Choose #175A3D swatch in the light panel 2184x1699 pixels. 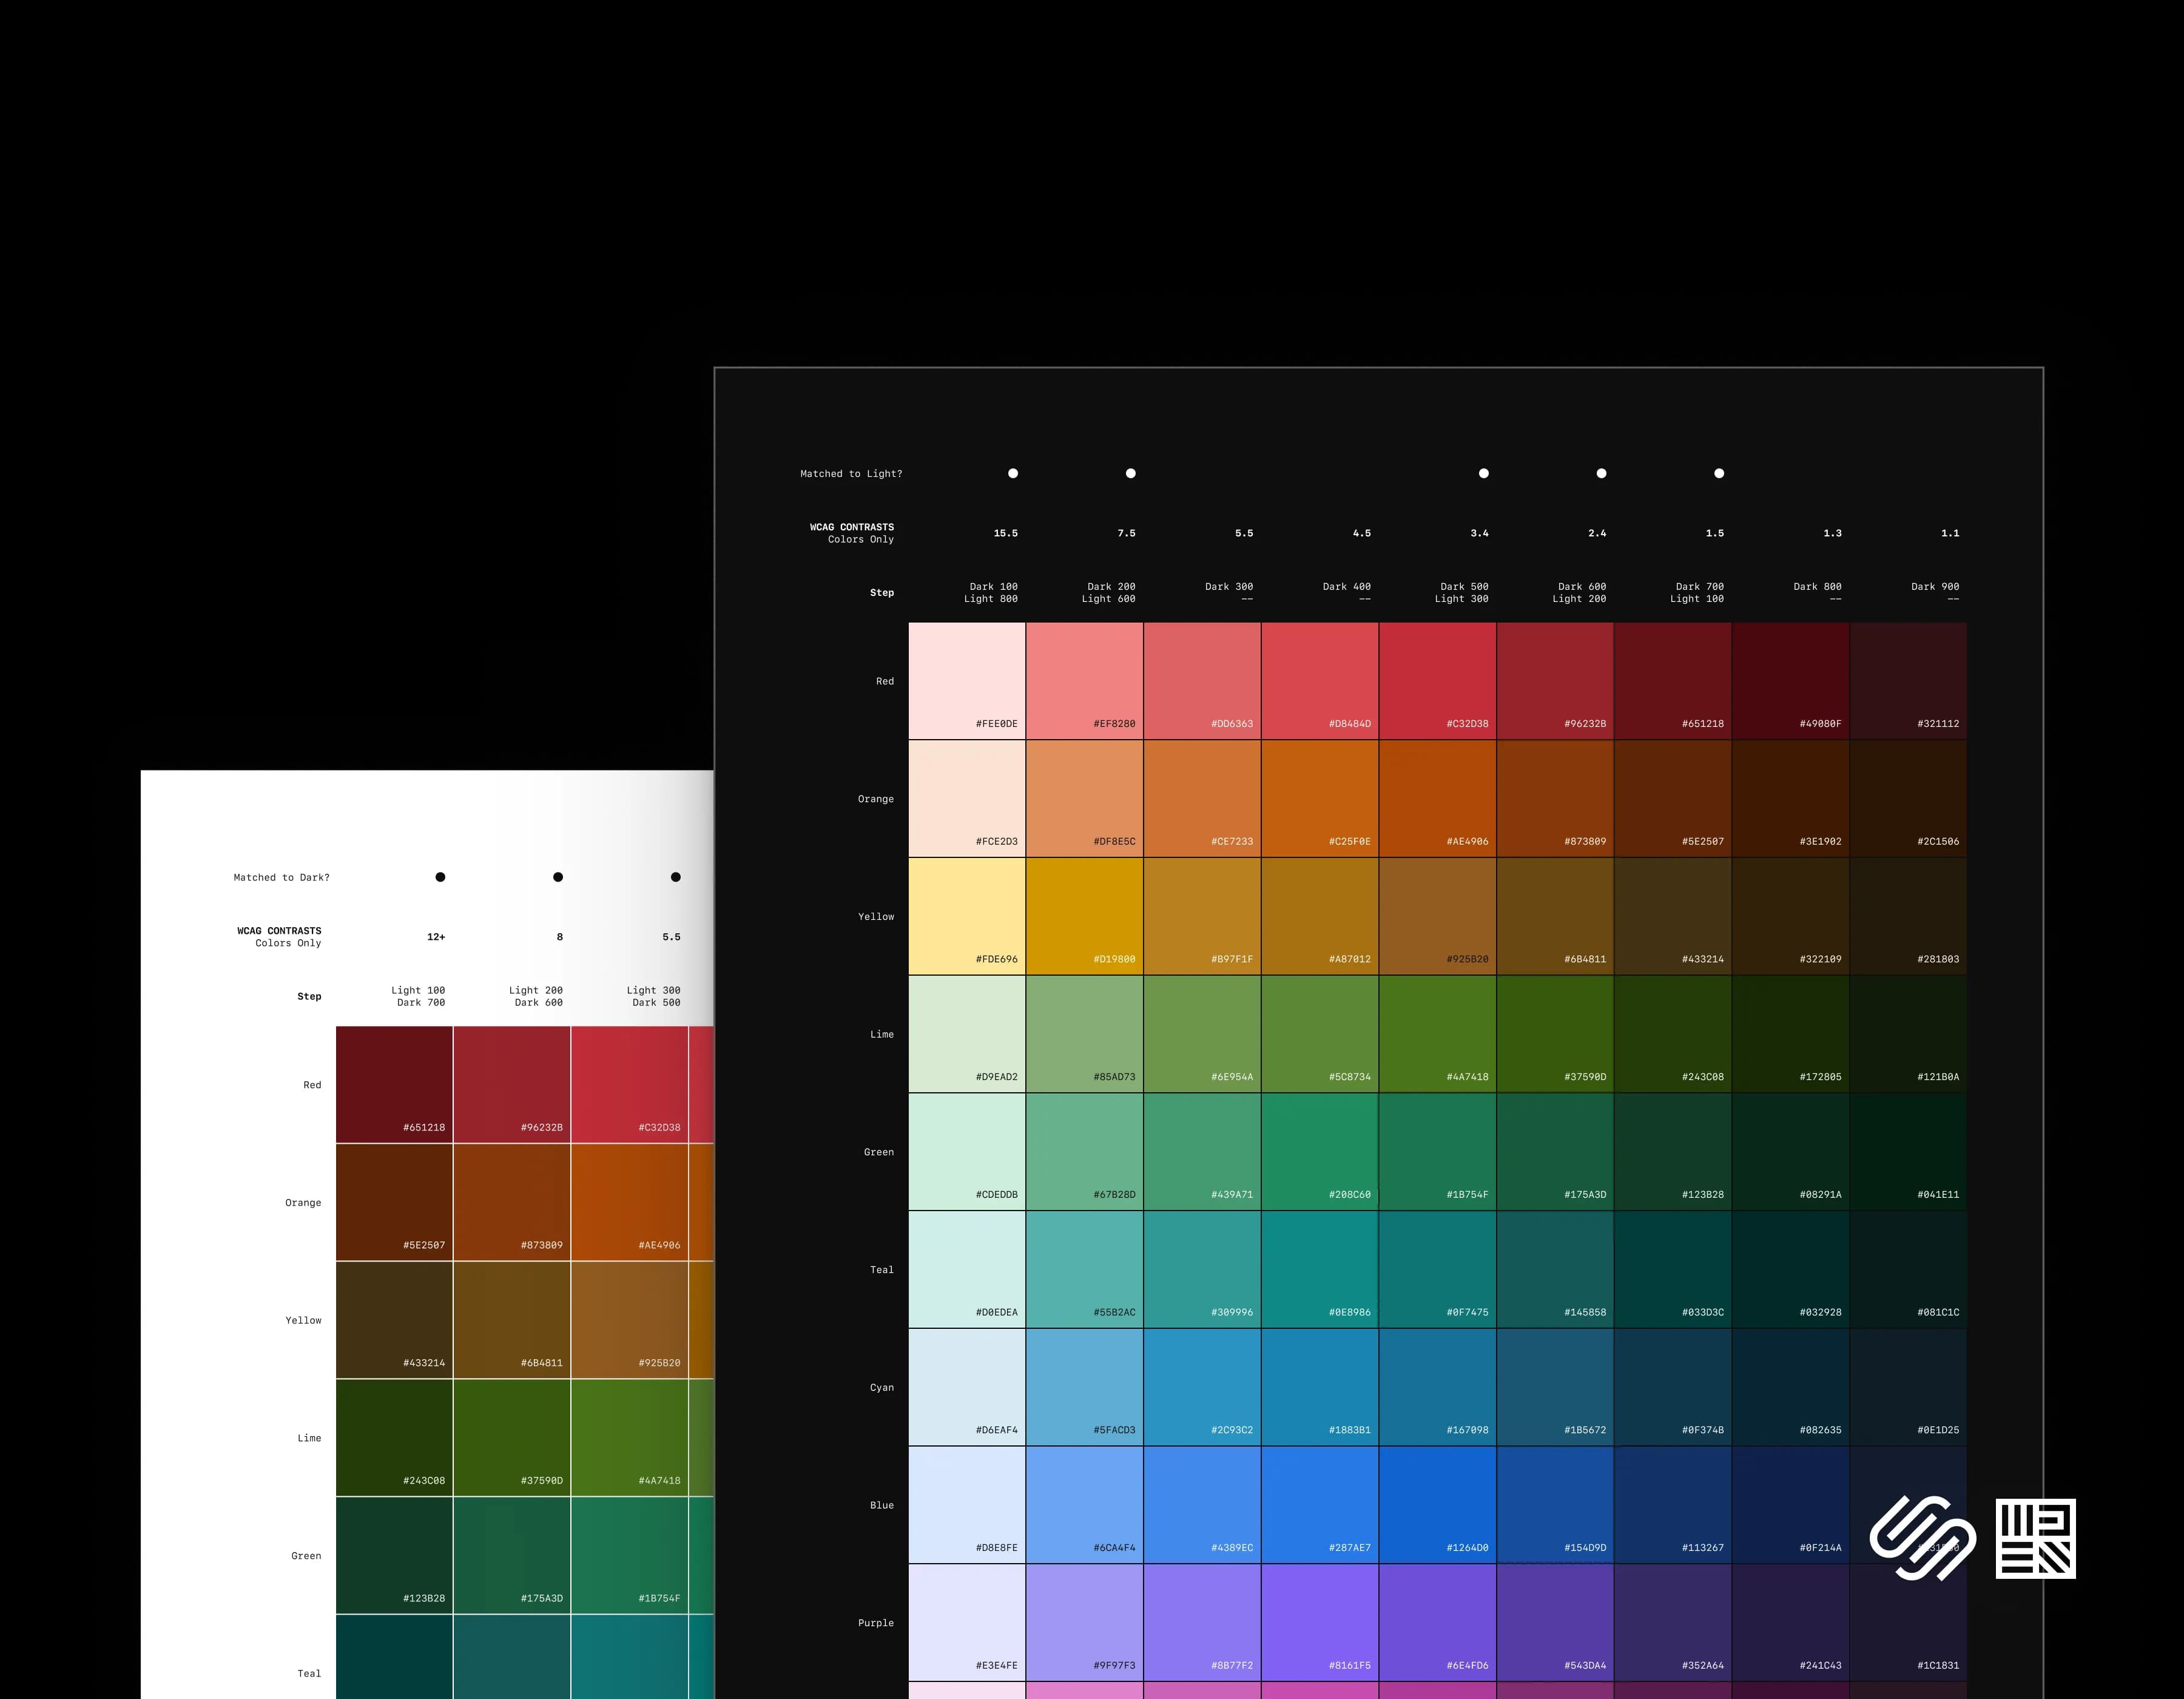coord(512,1556)
